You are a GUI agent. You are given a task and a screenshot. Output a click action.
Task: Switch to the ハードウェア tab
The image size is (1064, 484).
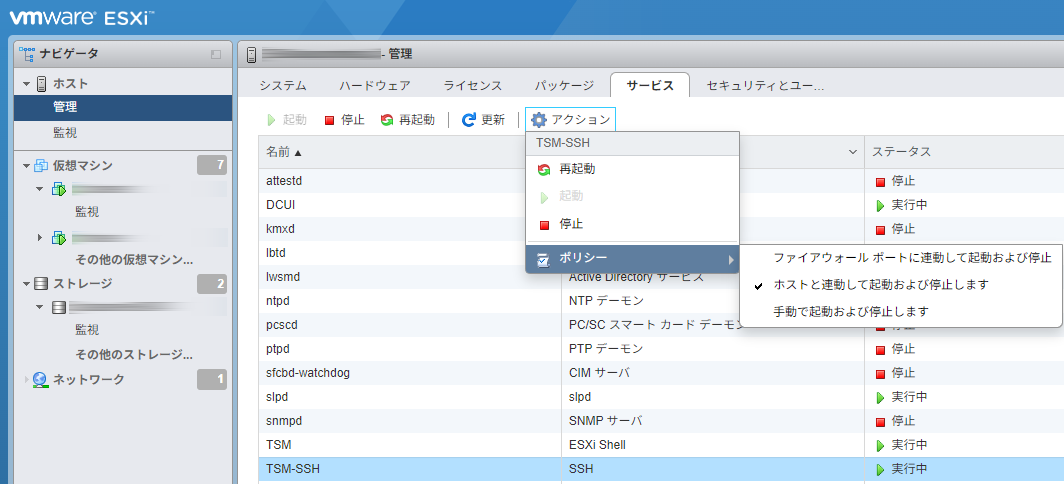(x=375, y=86)
